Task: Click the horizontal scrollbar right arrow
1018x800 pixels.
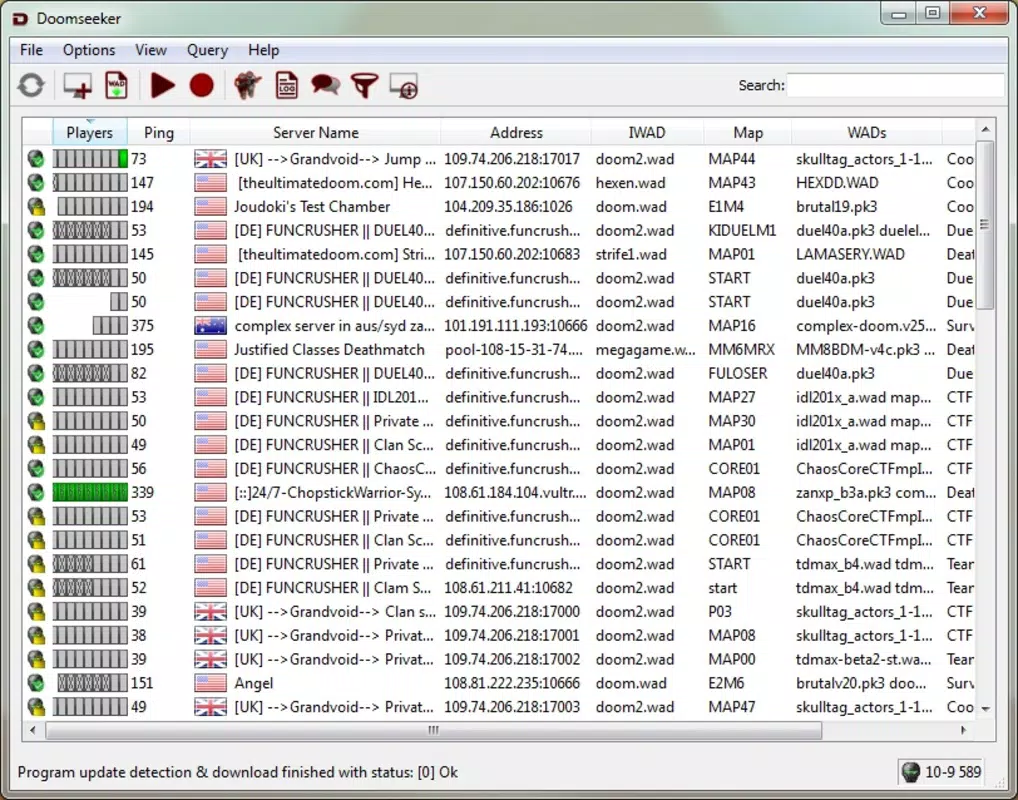Action: point(963,731)
